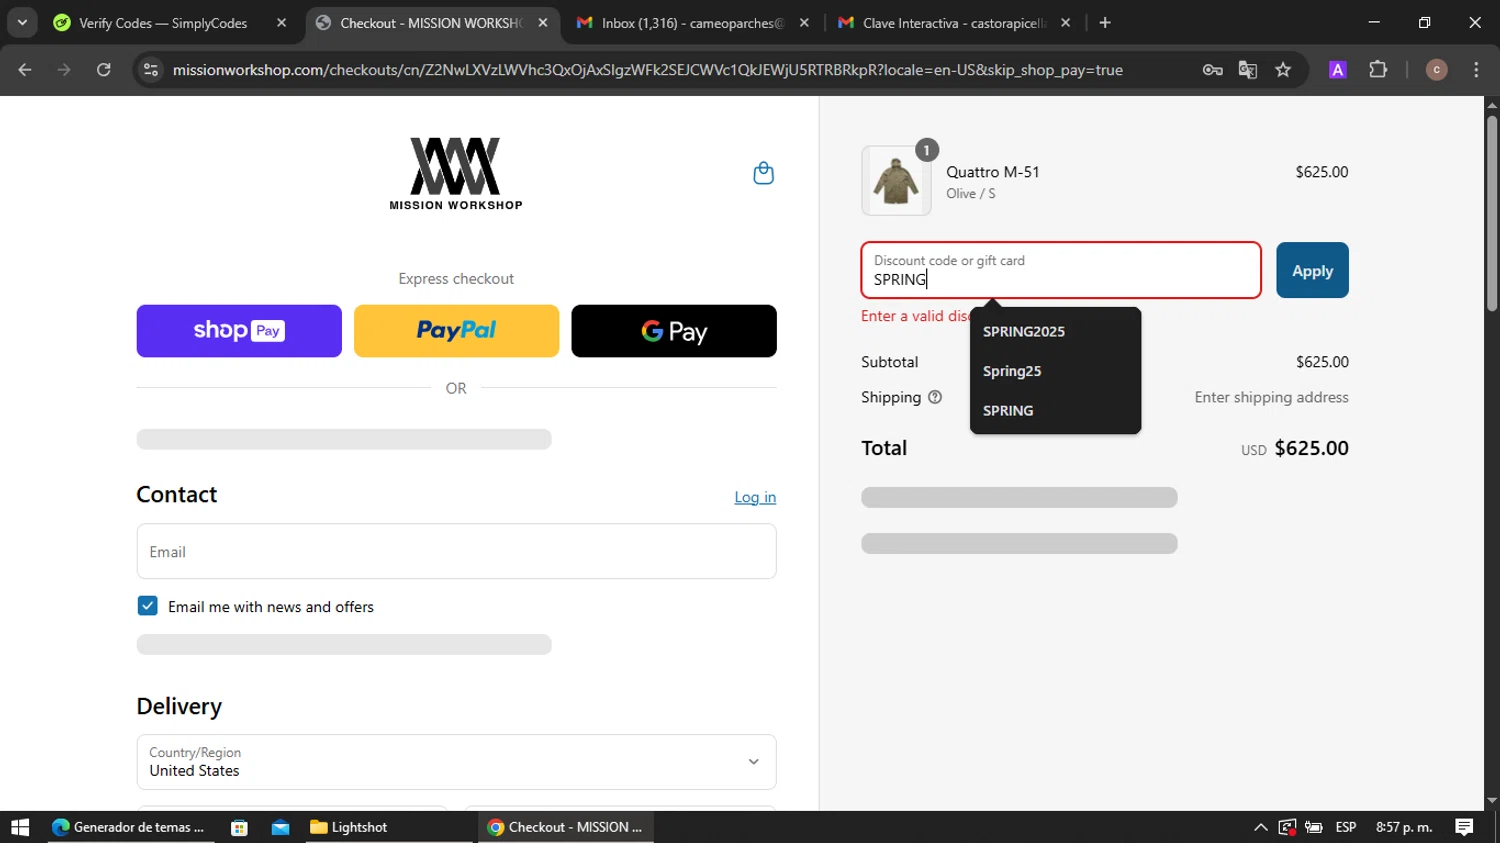Open the tab search dropdown arrow
Screen dimensions: 1500x843
pos(22,23)
